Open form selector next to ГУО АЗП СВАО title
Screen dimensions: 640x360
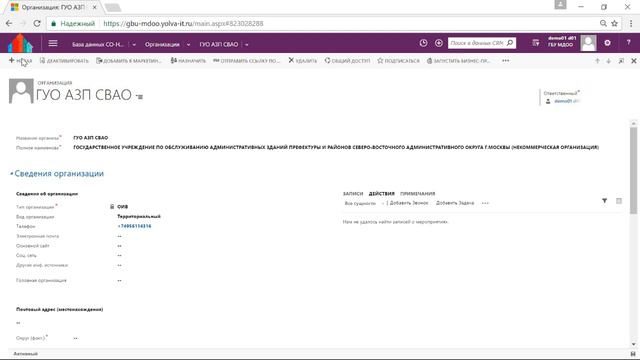(x=140, y=97)
